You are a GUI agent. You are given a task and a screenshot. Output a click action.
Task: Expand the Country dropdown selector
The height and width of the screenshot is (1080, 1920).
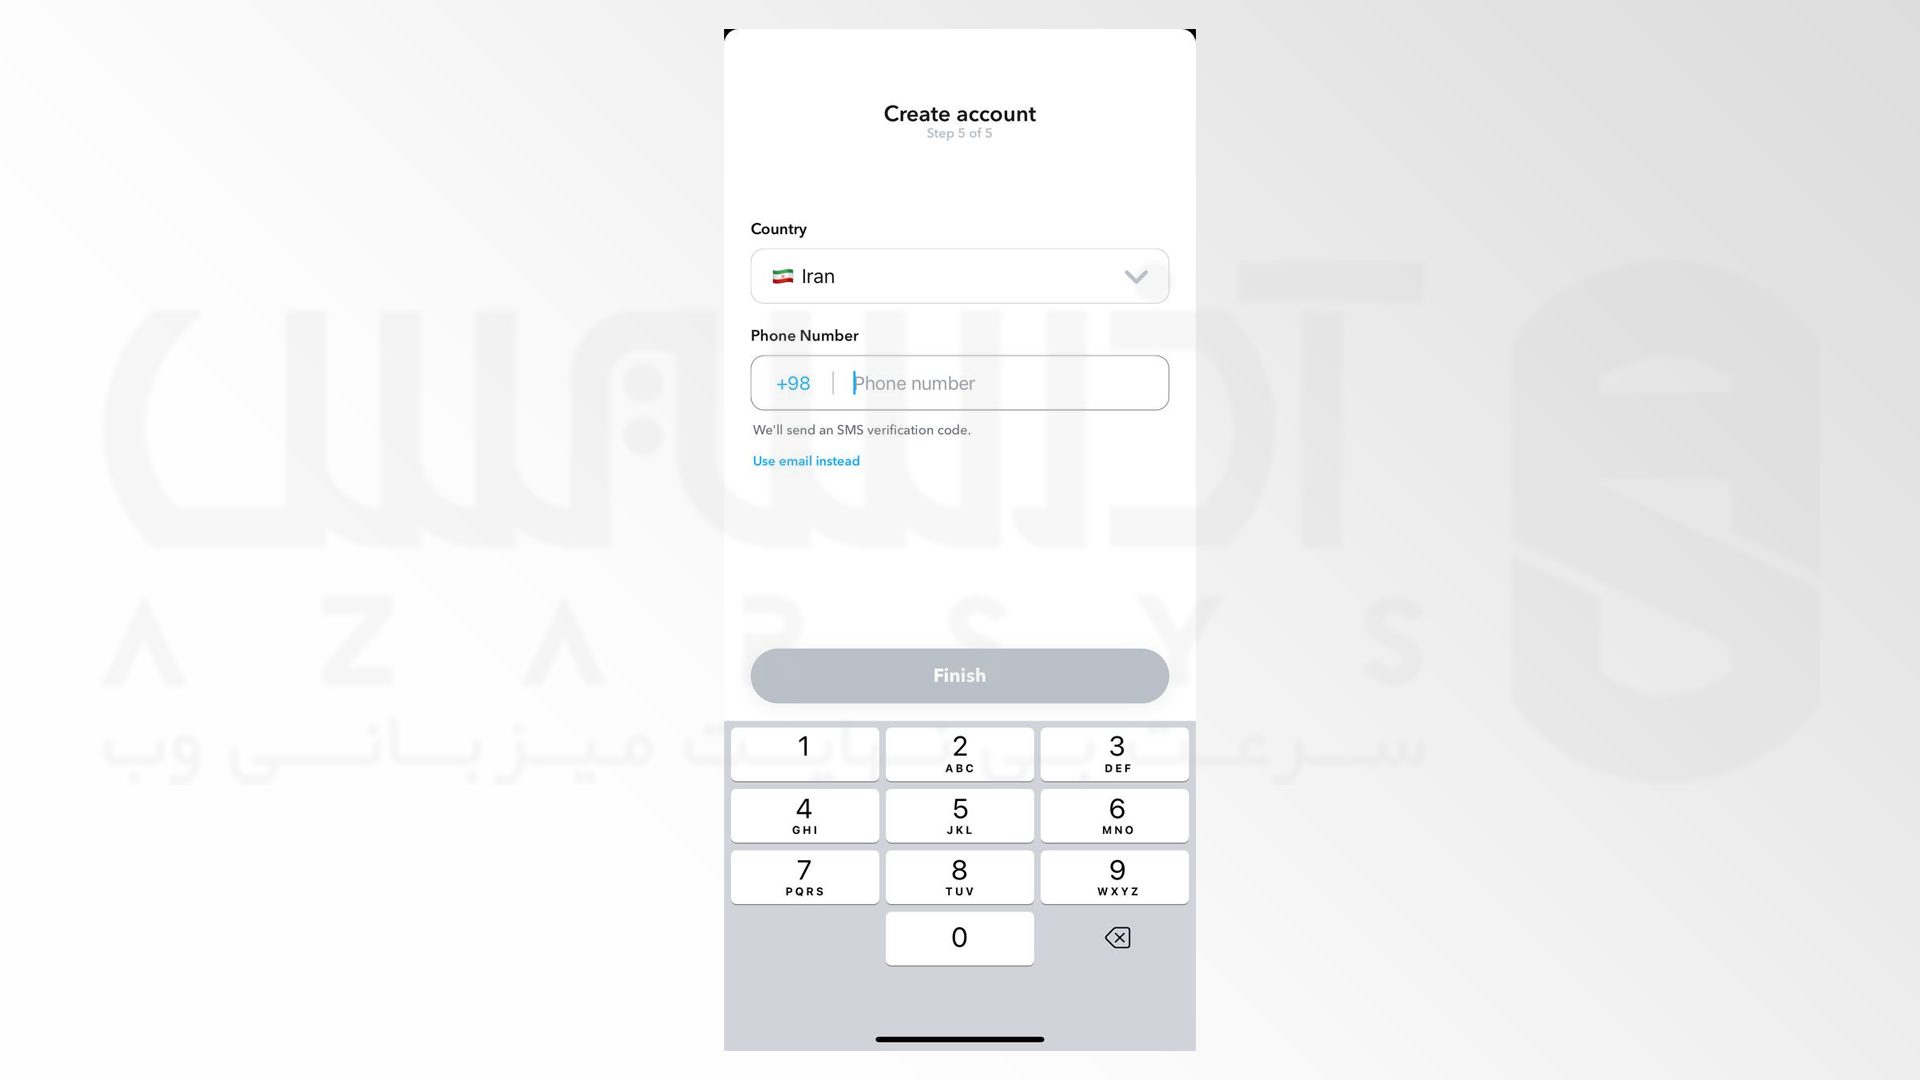coord(960,276)
